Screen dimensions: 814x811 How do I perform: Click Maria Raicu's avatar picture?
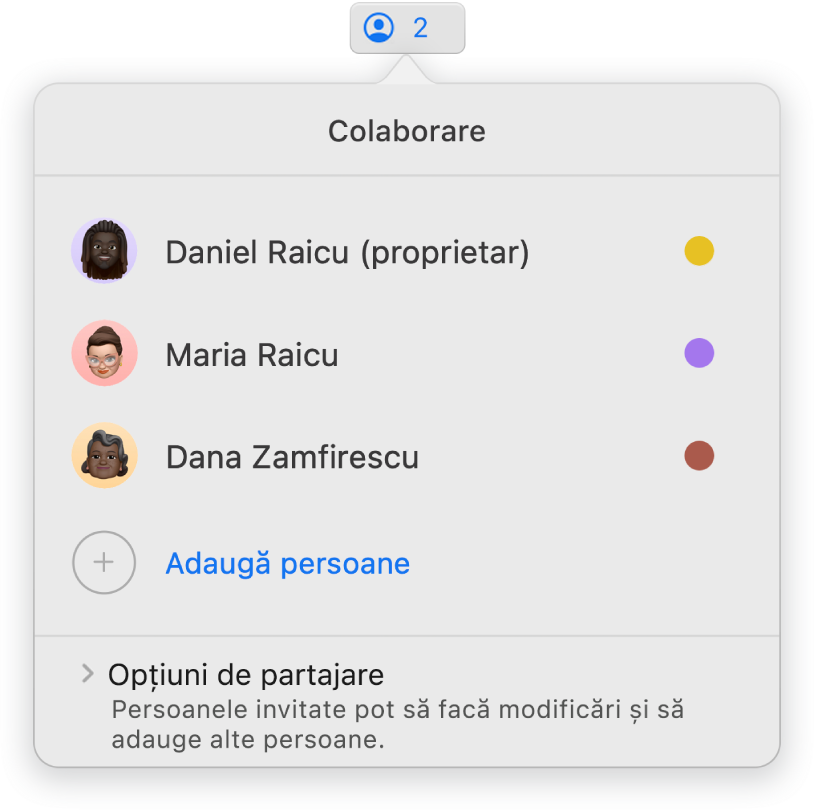pos(104,354)
